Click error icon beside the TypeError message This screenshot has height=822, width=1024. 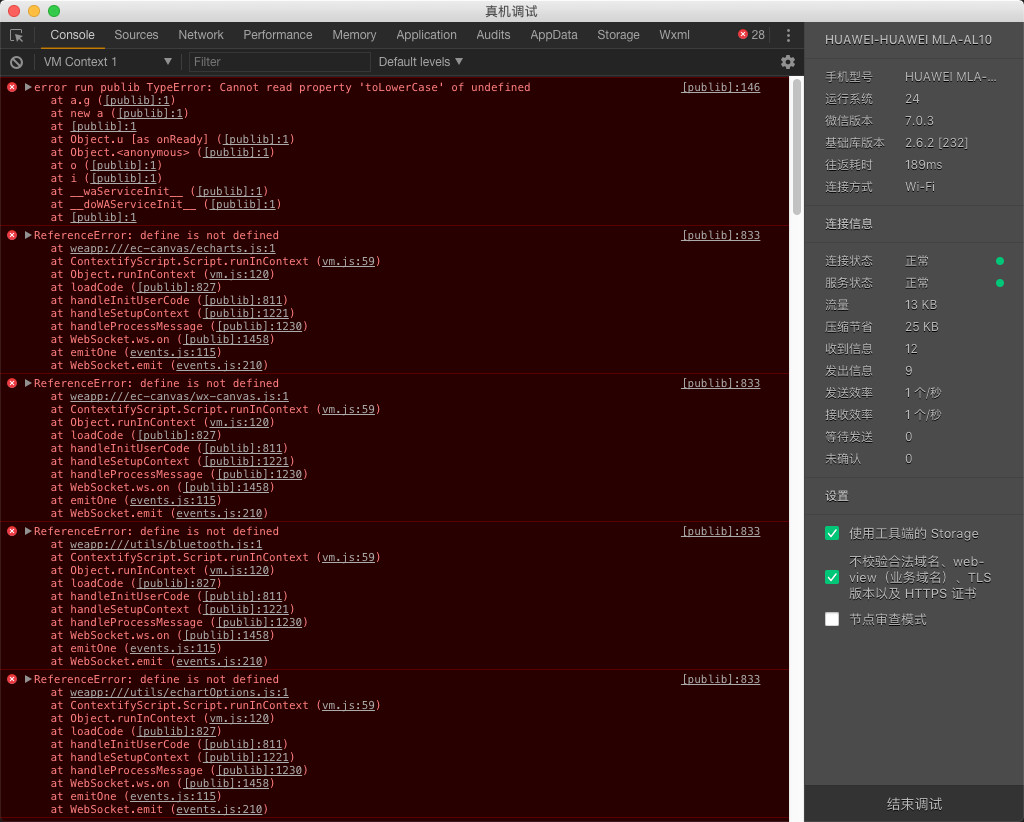click(12, 87)
